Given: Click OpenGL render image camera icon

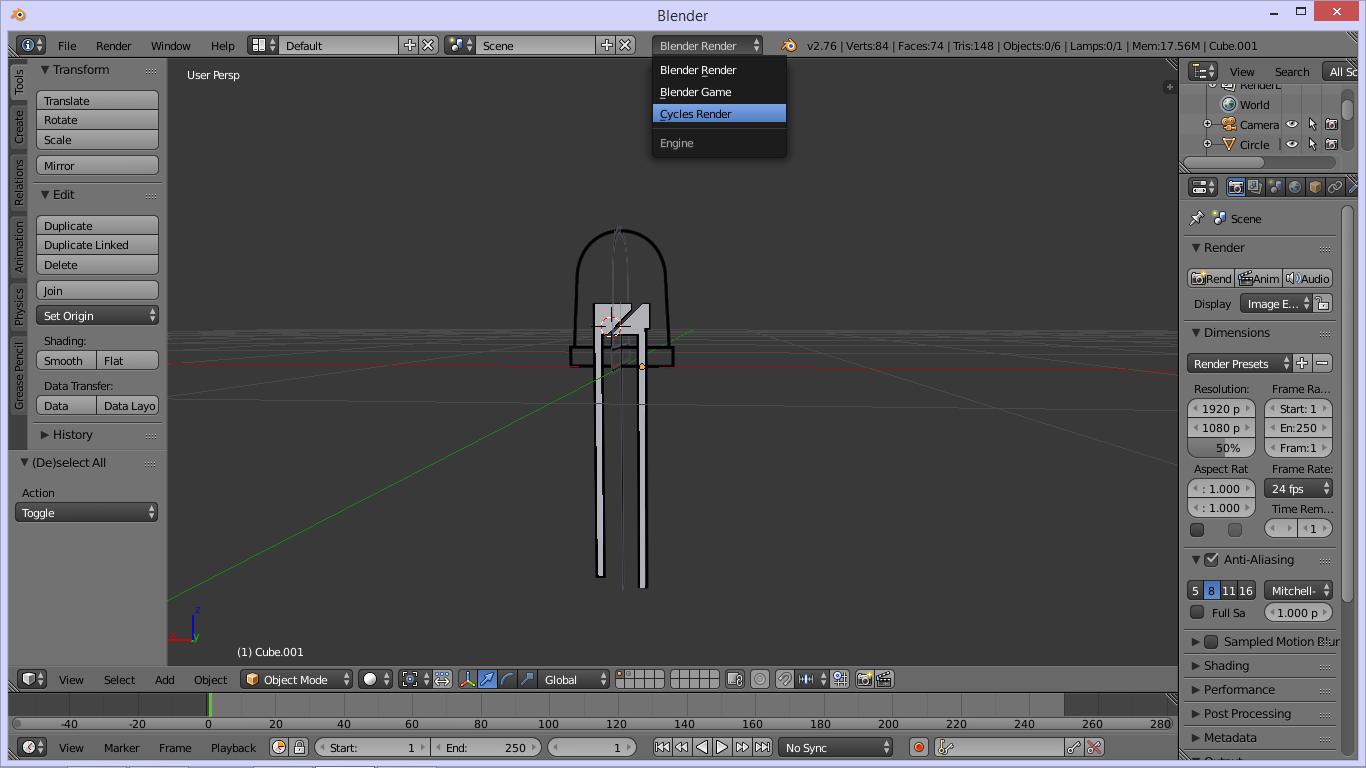Looking at the screenshot, I should click(x=865, y=679).
